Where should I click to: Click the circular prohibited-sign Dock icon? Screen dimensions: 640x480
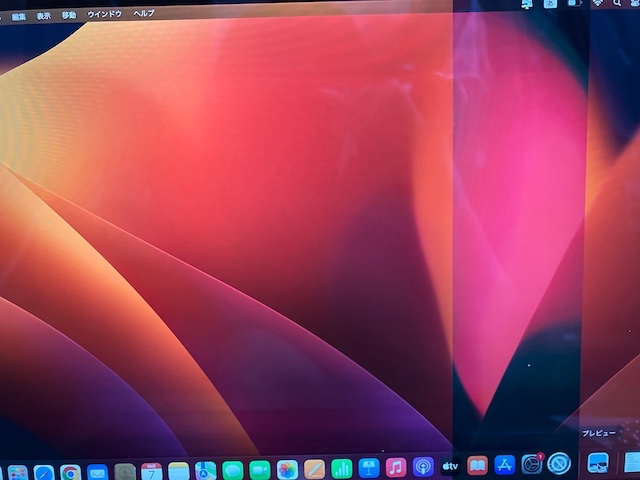559,463
